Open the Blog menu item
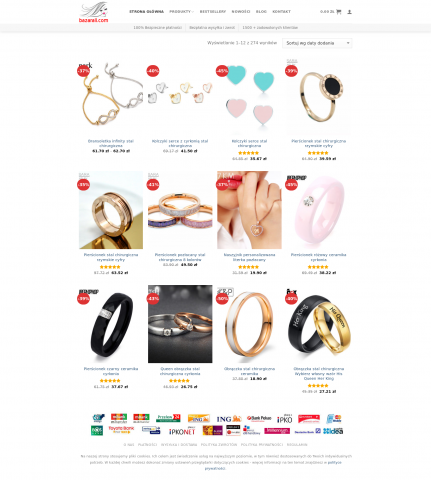The image size is (431, 480). coord(261,12)
